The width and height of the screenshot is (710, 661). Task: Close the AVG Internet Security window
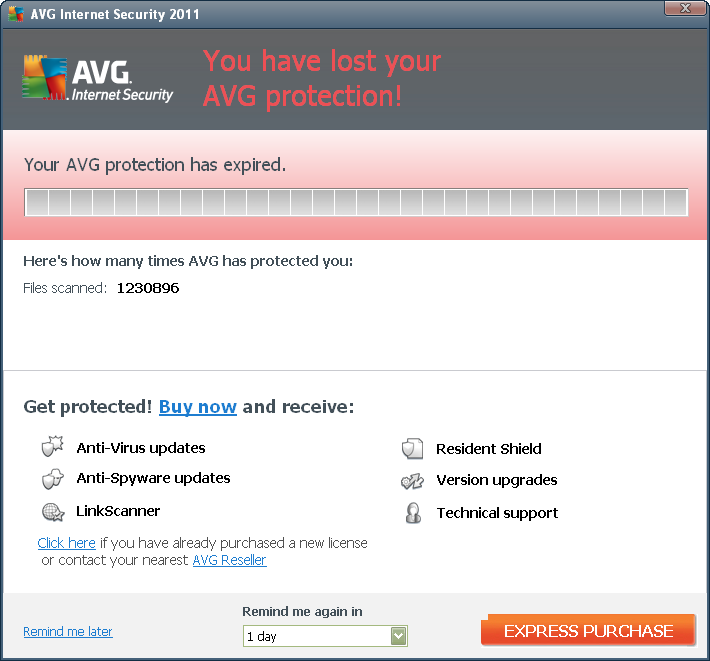pyautogui.click(x=685, y=8)
